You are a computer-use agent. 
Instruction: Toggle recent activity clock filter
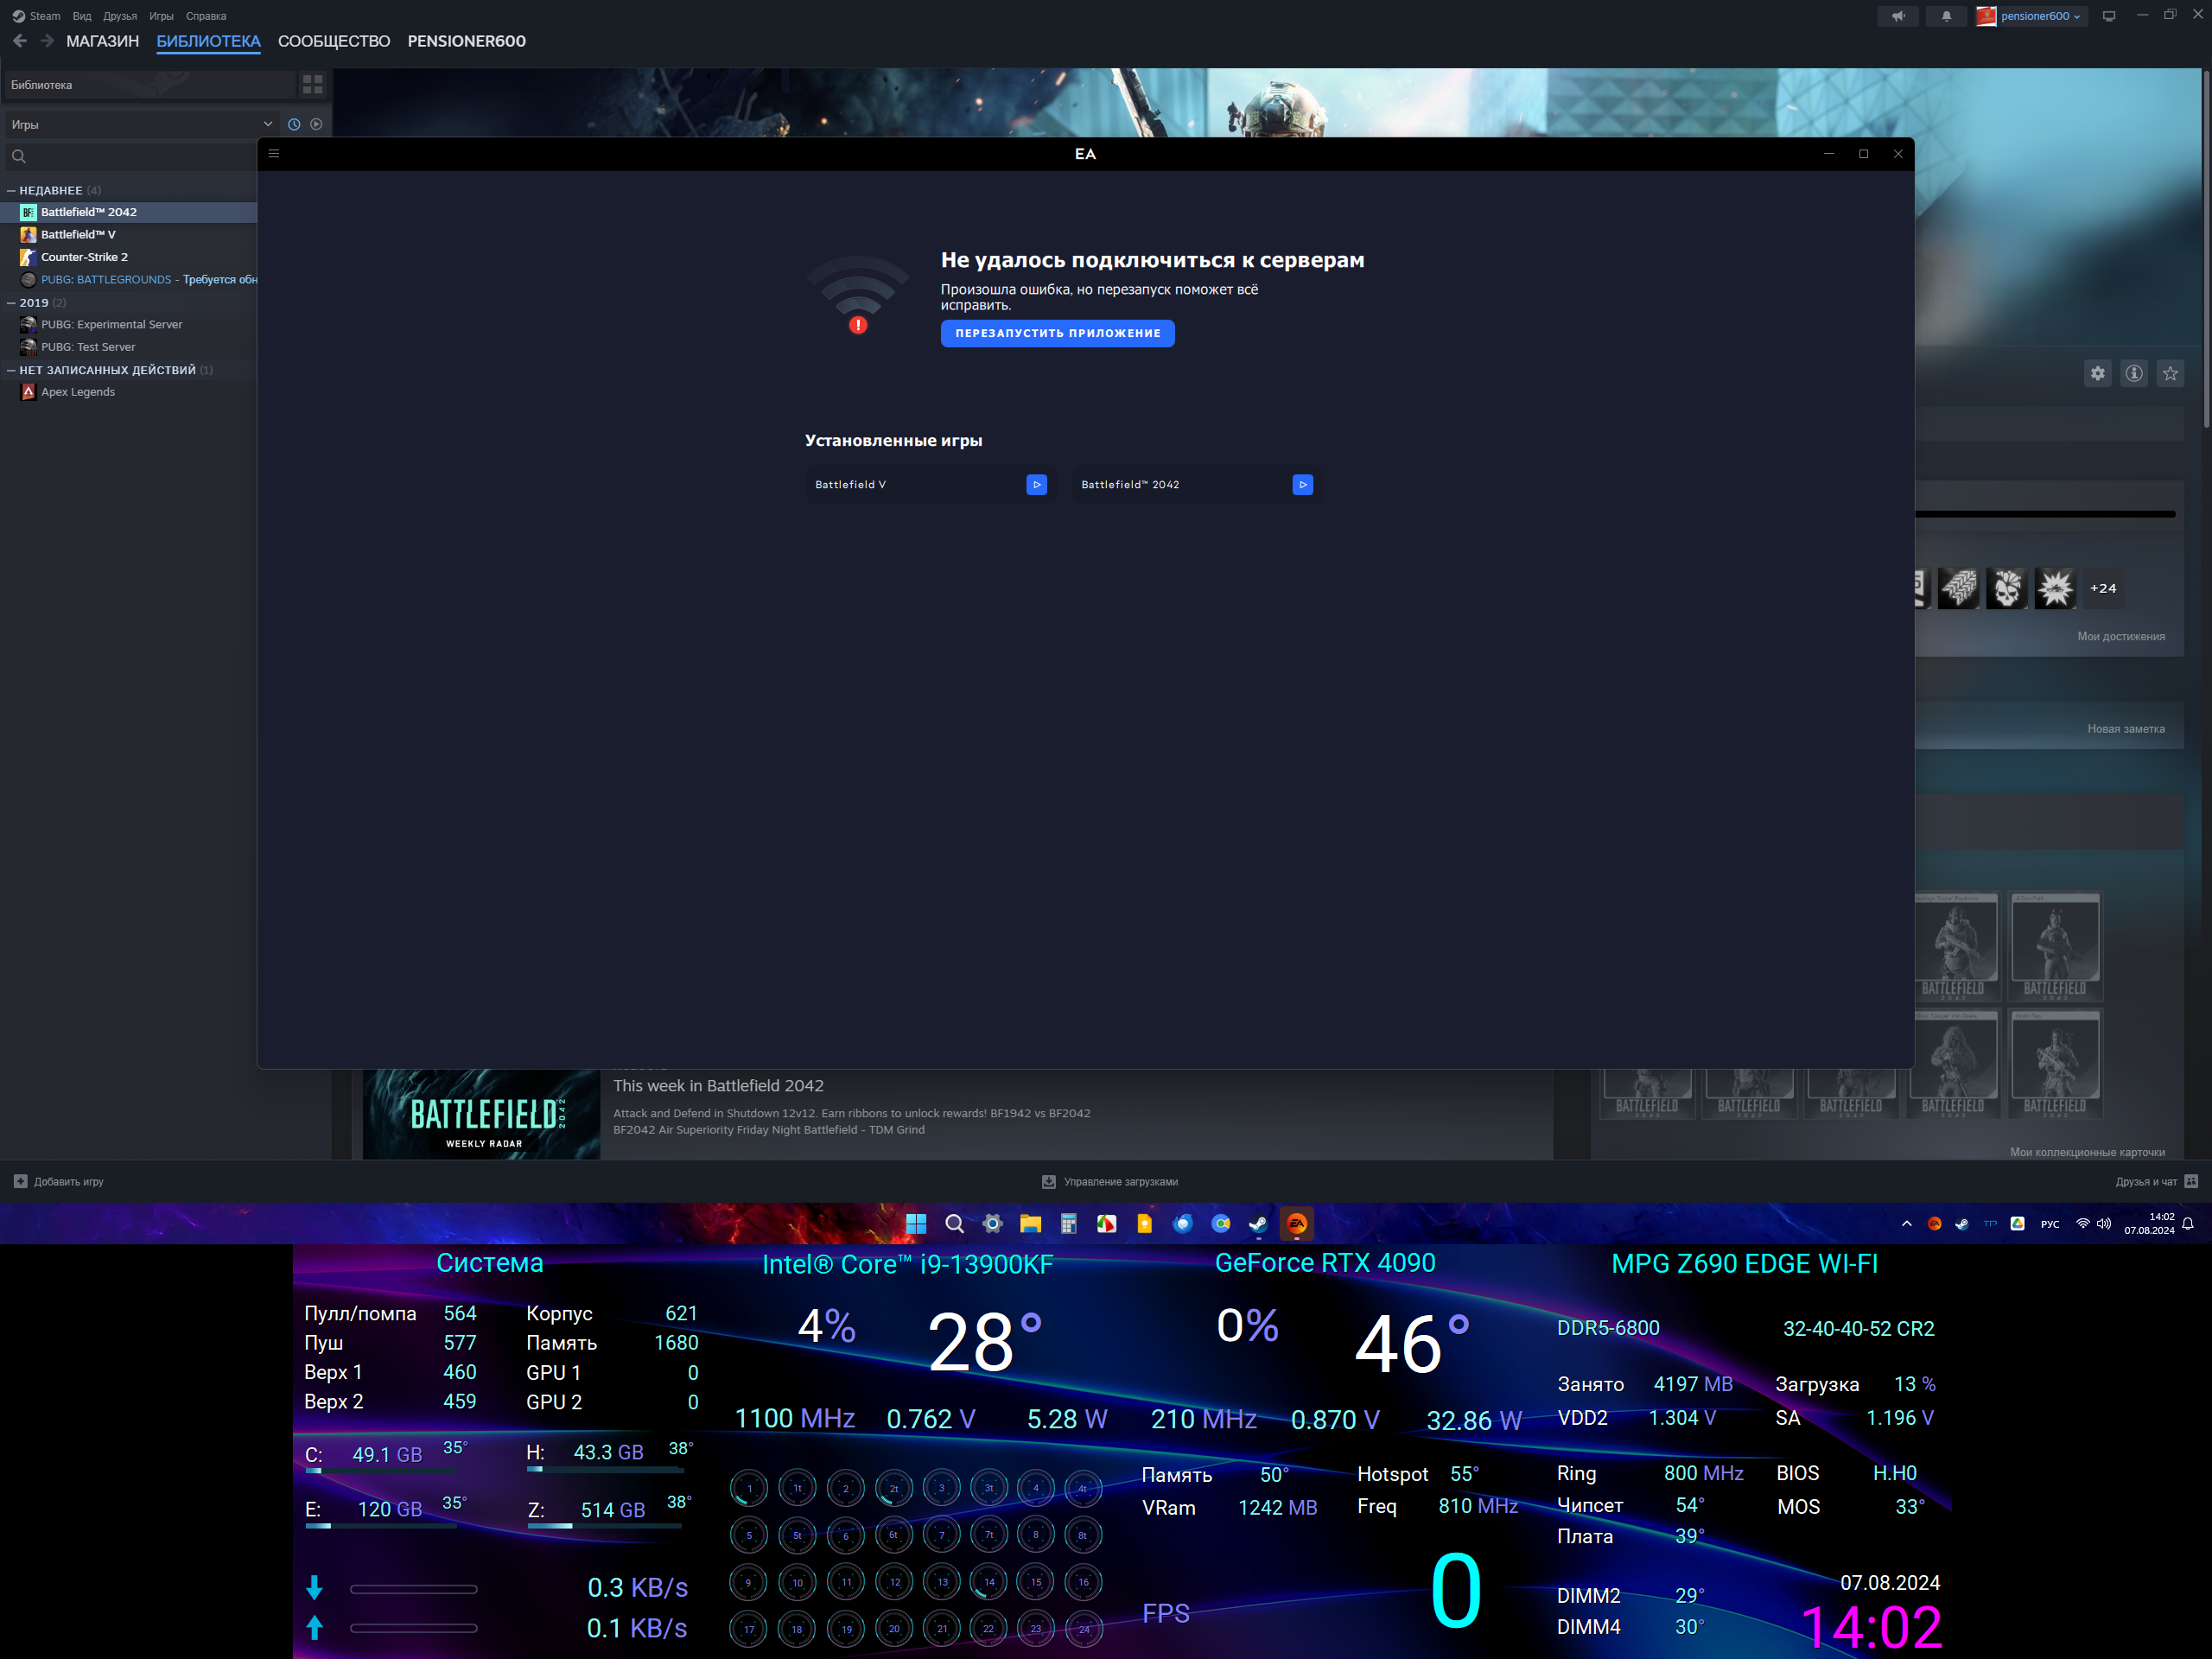(294, 125)
